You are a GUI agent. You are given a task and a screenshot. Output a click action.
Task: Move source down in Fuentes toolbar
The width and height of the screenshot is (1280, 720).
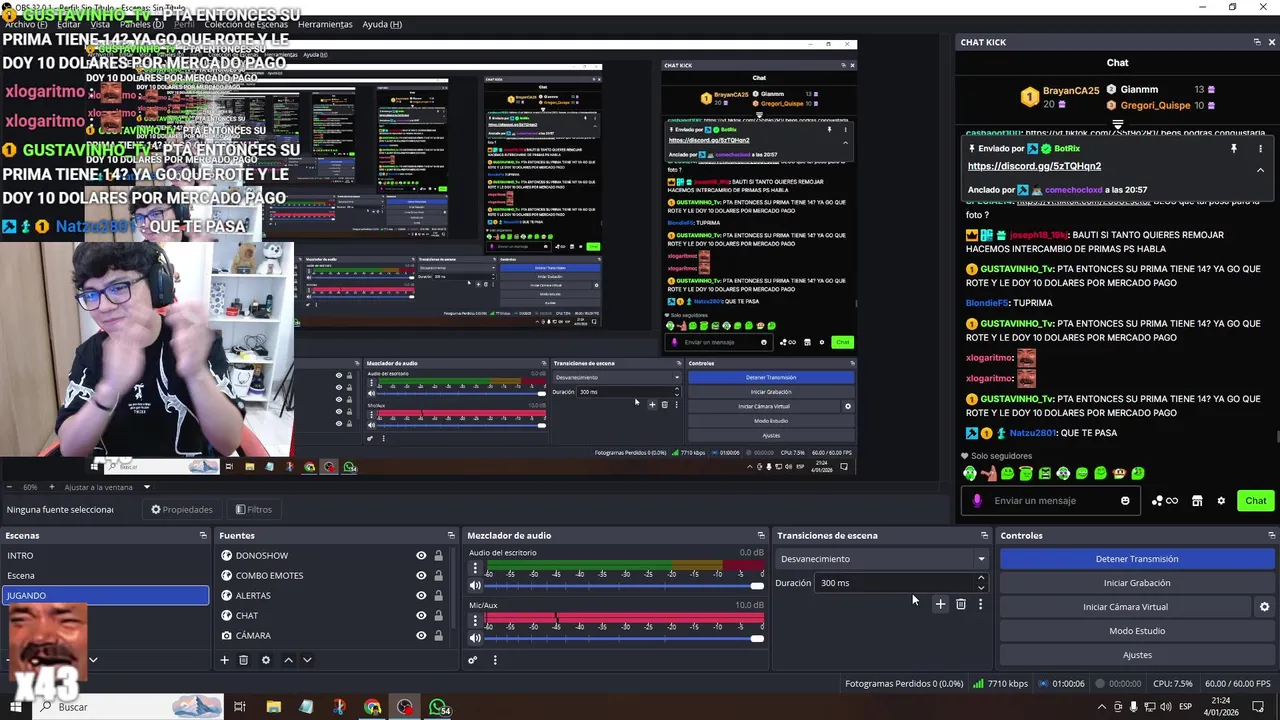(307, 660)
